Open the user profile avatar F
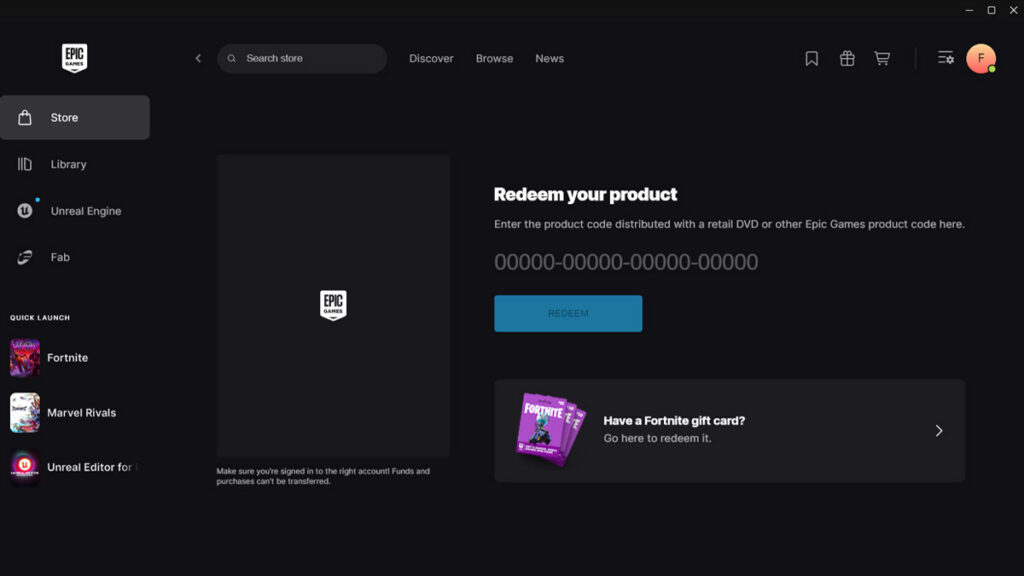Viewport: 1024px width, 576px height. pyautogui.click(x=981, y=58)
